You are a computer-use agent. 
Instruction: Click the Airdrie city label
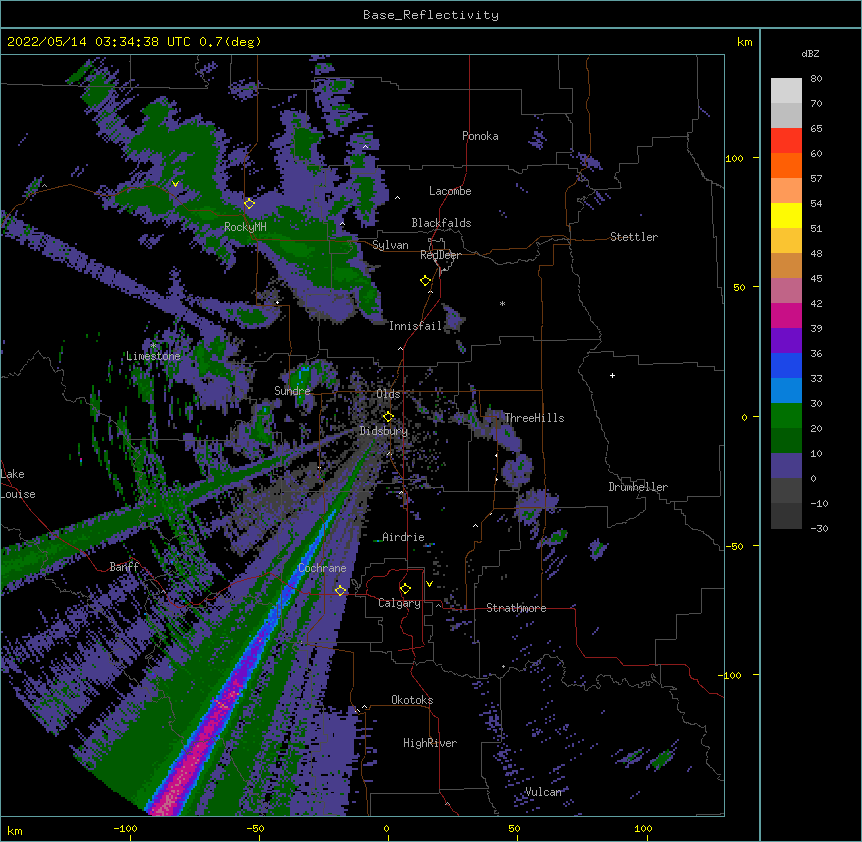tap(403, 537)
